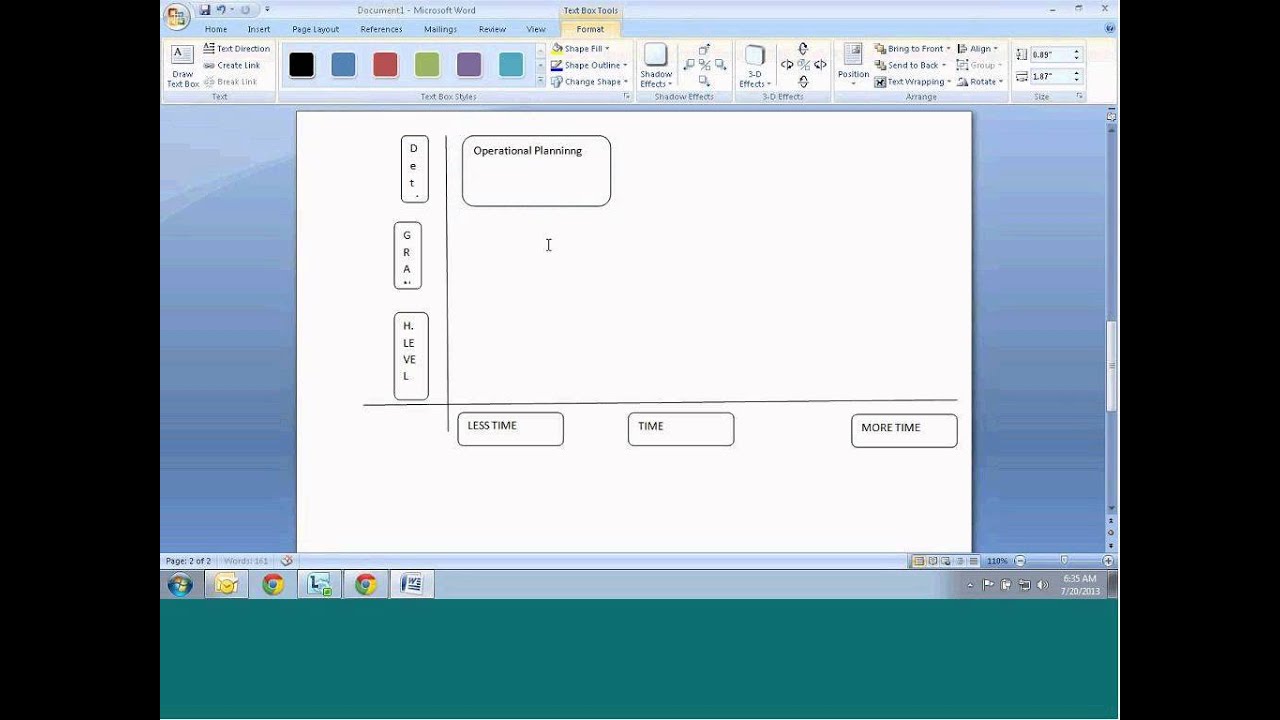
Task: Toggle shadow on/off
Action: pos(704,65)
